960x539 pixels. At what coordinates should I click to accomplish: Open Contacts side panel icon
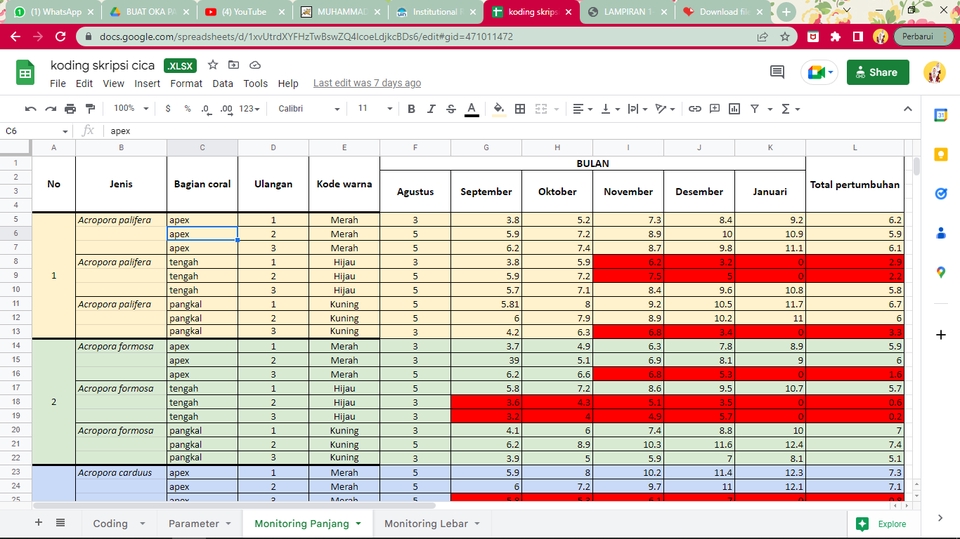point(941,233)
